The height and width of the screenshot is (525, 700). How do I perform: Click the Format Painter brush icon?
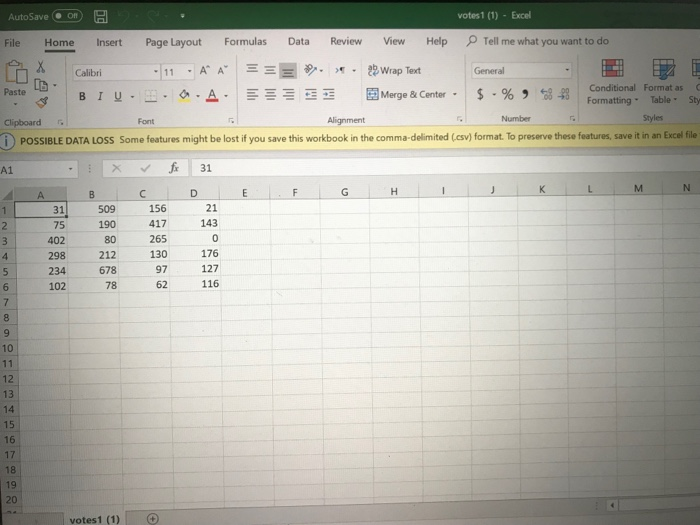tap(42, 103)
